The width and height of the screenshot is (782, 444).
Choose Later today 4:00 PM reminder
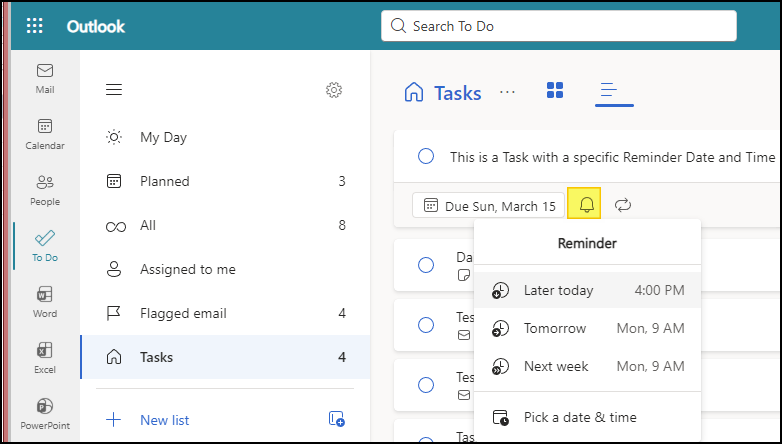[x=587, y=290]
